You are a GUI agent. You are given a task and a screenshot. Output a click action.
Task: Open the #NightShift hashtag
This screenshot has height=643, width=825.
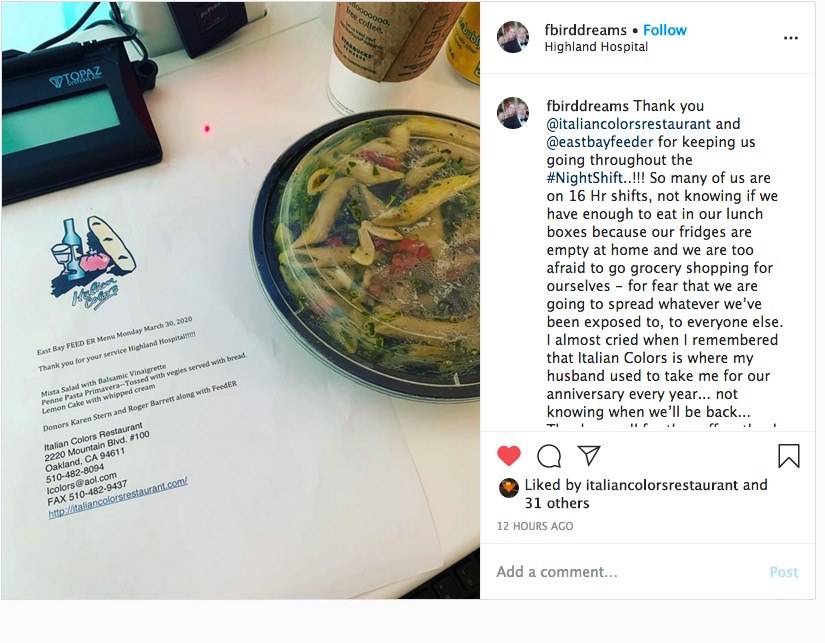coord(585,178)
